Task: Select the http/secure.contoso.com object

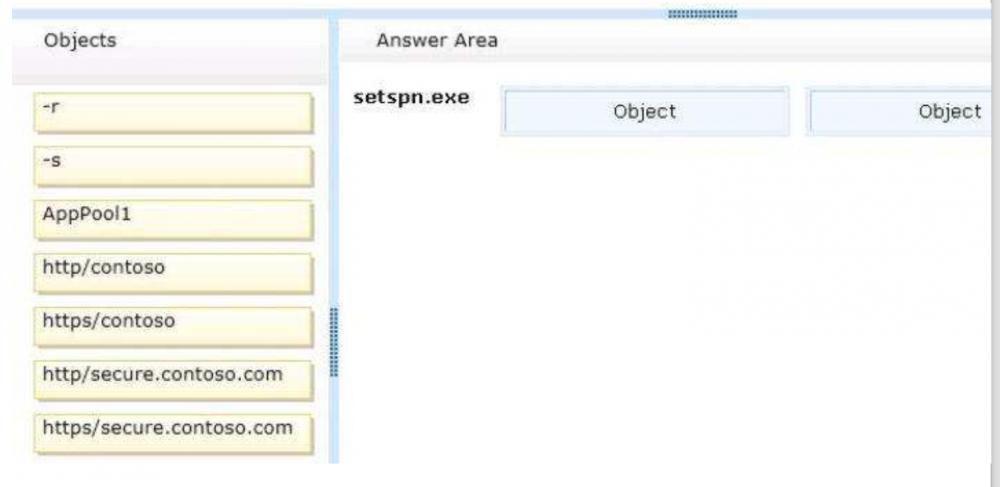Action: tap(172, 379)
